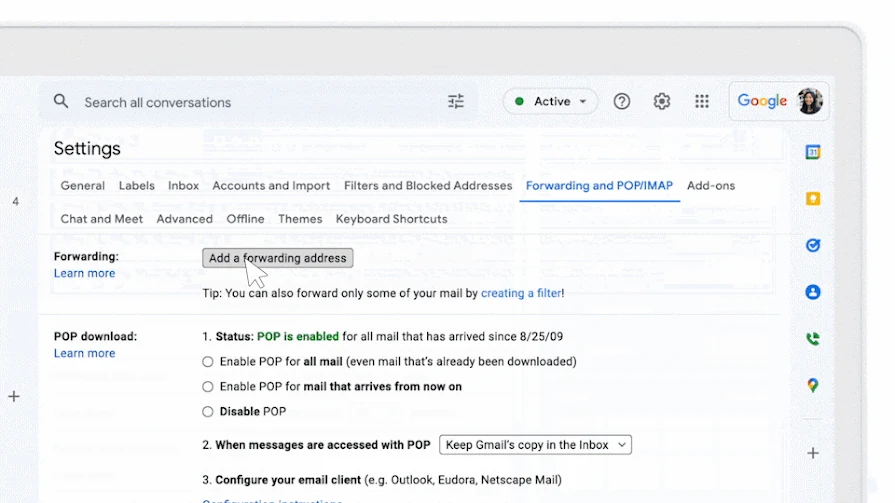This screenshot has width=895, height=503.
Task: Open Google Maps in side panel
Action: point(813,385)
